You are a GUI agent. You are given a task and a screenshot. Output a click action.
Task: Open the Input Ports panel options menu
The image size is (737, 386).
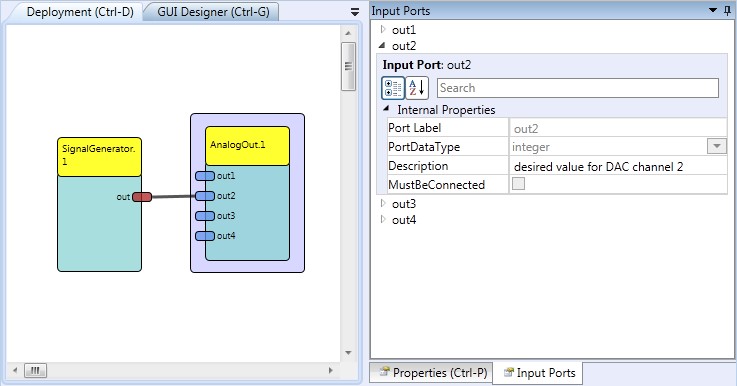coord(713,10)
